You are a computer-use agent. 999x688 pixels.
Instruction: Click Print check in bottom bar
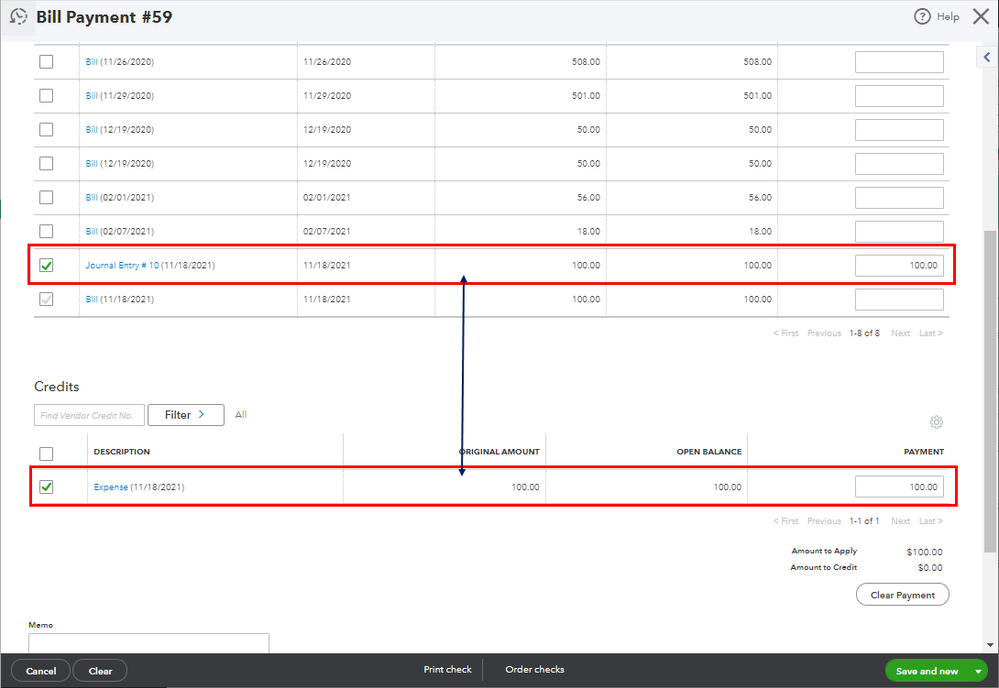pos(447,670)
